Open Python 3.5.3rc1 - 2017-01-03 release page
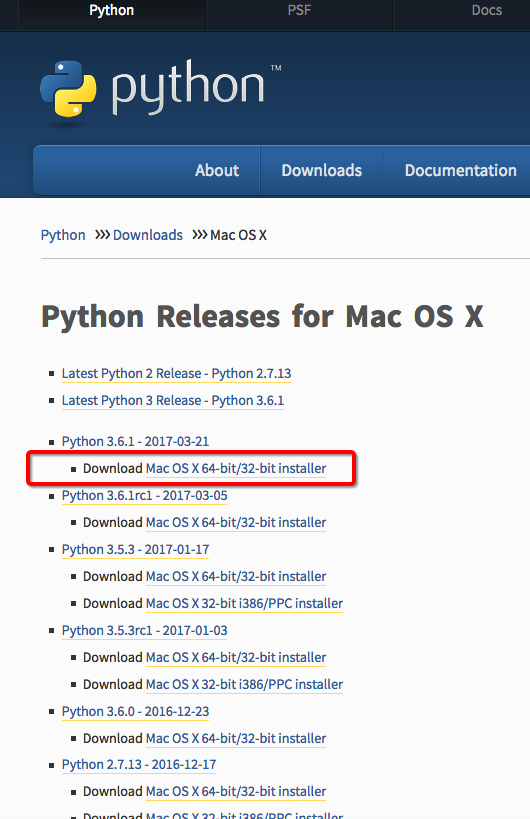The image size is (530, 819). 145,631
